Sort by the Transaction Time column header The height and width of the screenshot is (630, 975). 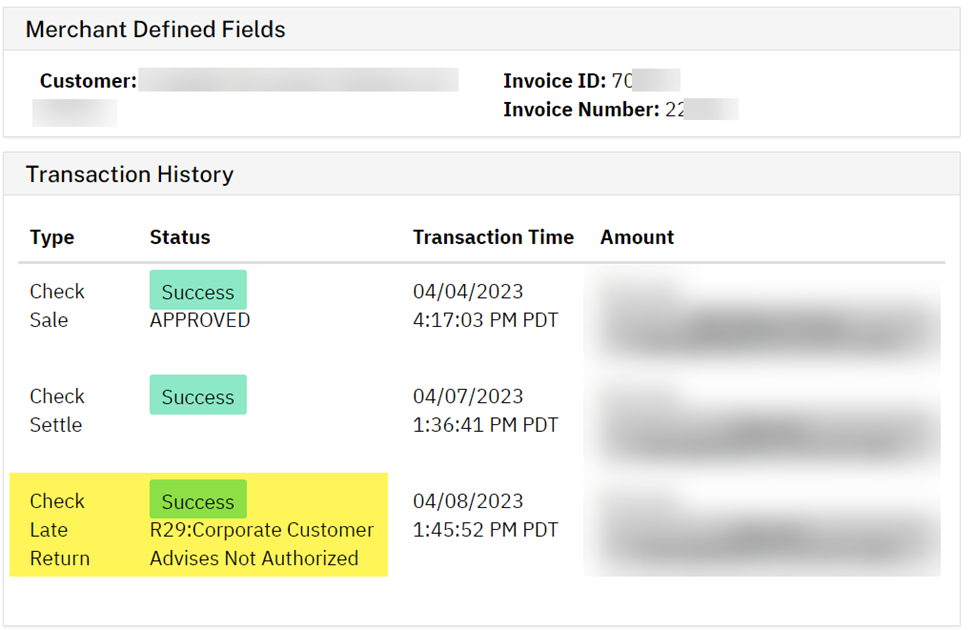493,237
